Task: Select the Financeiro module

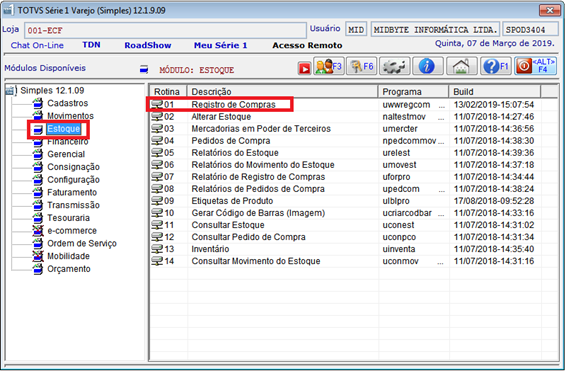Action: pos(68,141)
